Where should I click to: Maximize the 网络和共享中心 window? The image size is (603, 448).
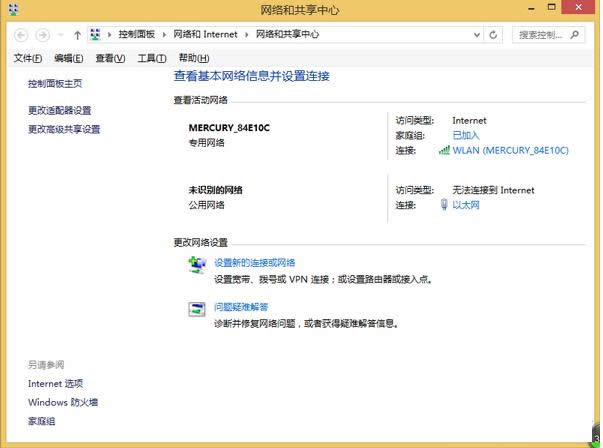[x=551, y=7]
